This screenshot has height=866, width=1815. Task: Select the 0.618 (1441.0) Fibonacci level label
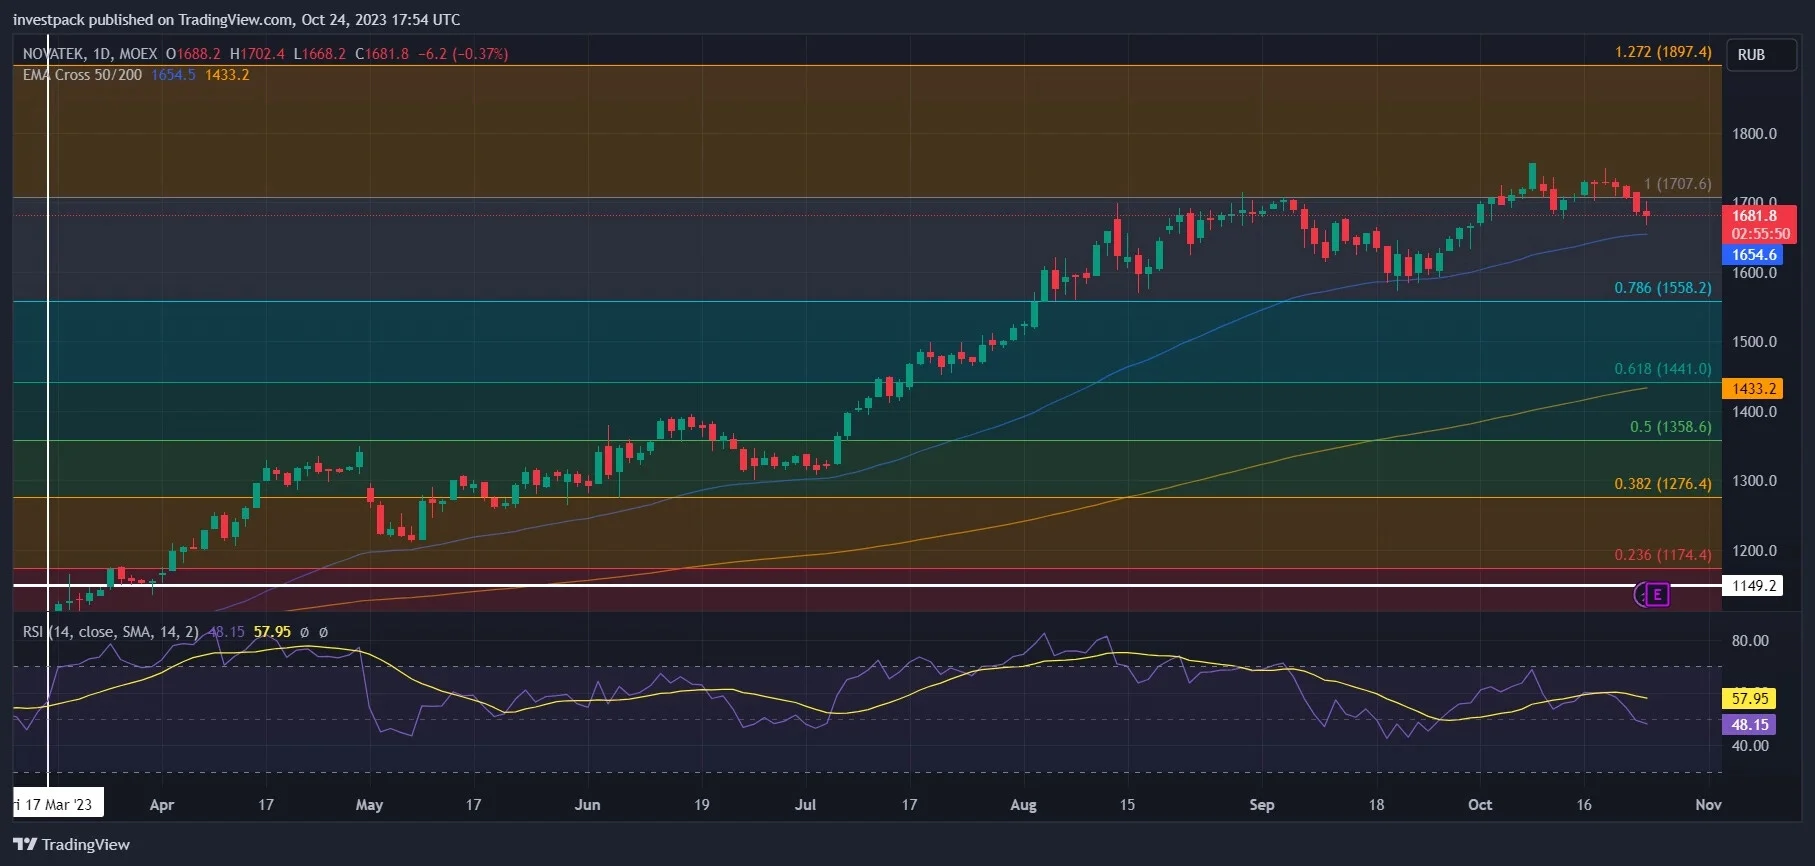click(x=1663, y=369)
